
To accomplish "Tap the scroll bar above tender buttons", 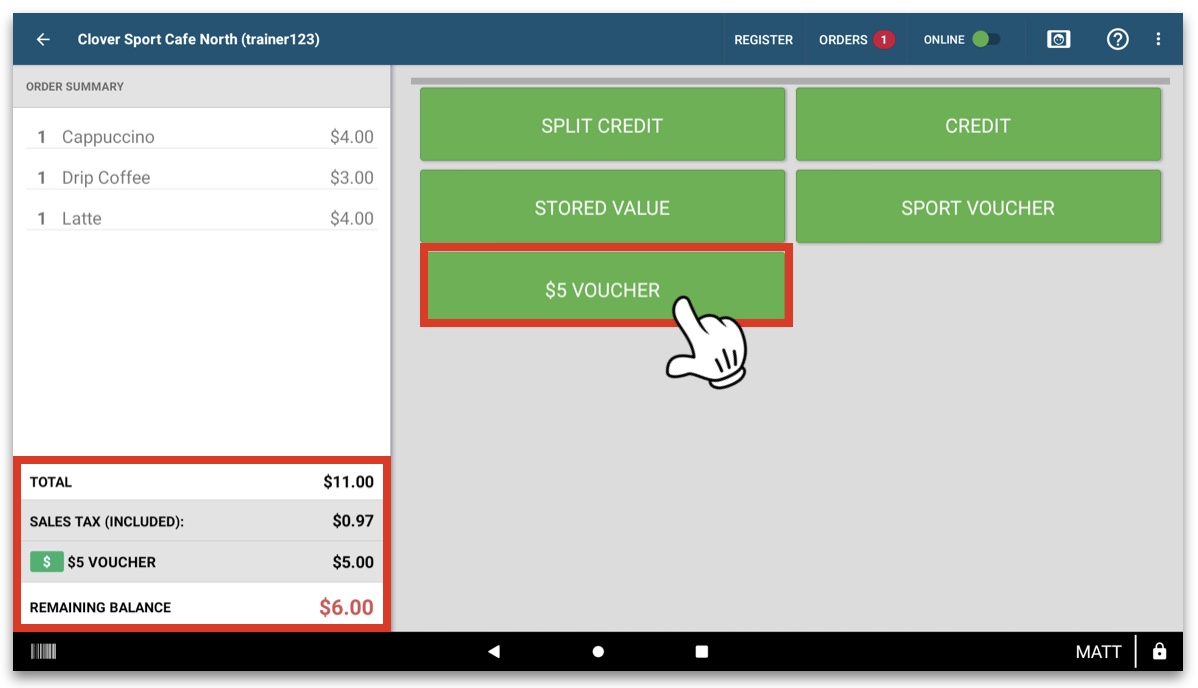I will 790,80.
